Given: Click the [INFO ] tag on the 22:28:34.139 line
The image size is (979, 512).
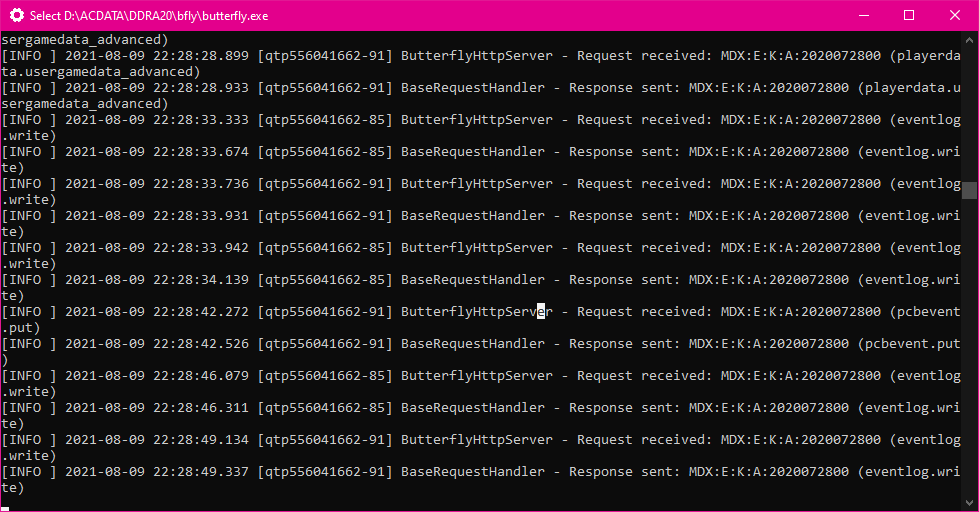Looking at the screenshot, I should [29, 280].
